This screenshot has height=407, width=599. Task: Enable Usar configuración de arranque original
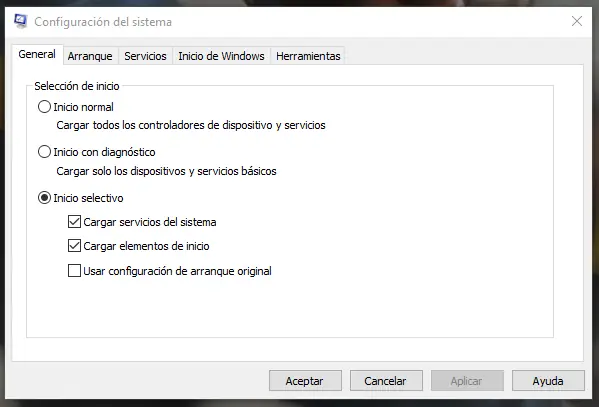[74, 271]
